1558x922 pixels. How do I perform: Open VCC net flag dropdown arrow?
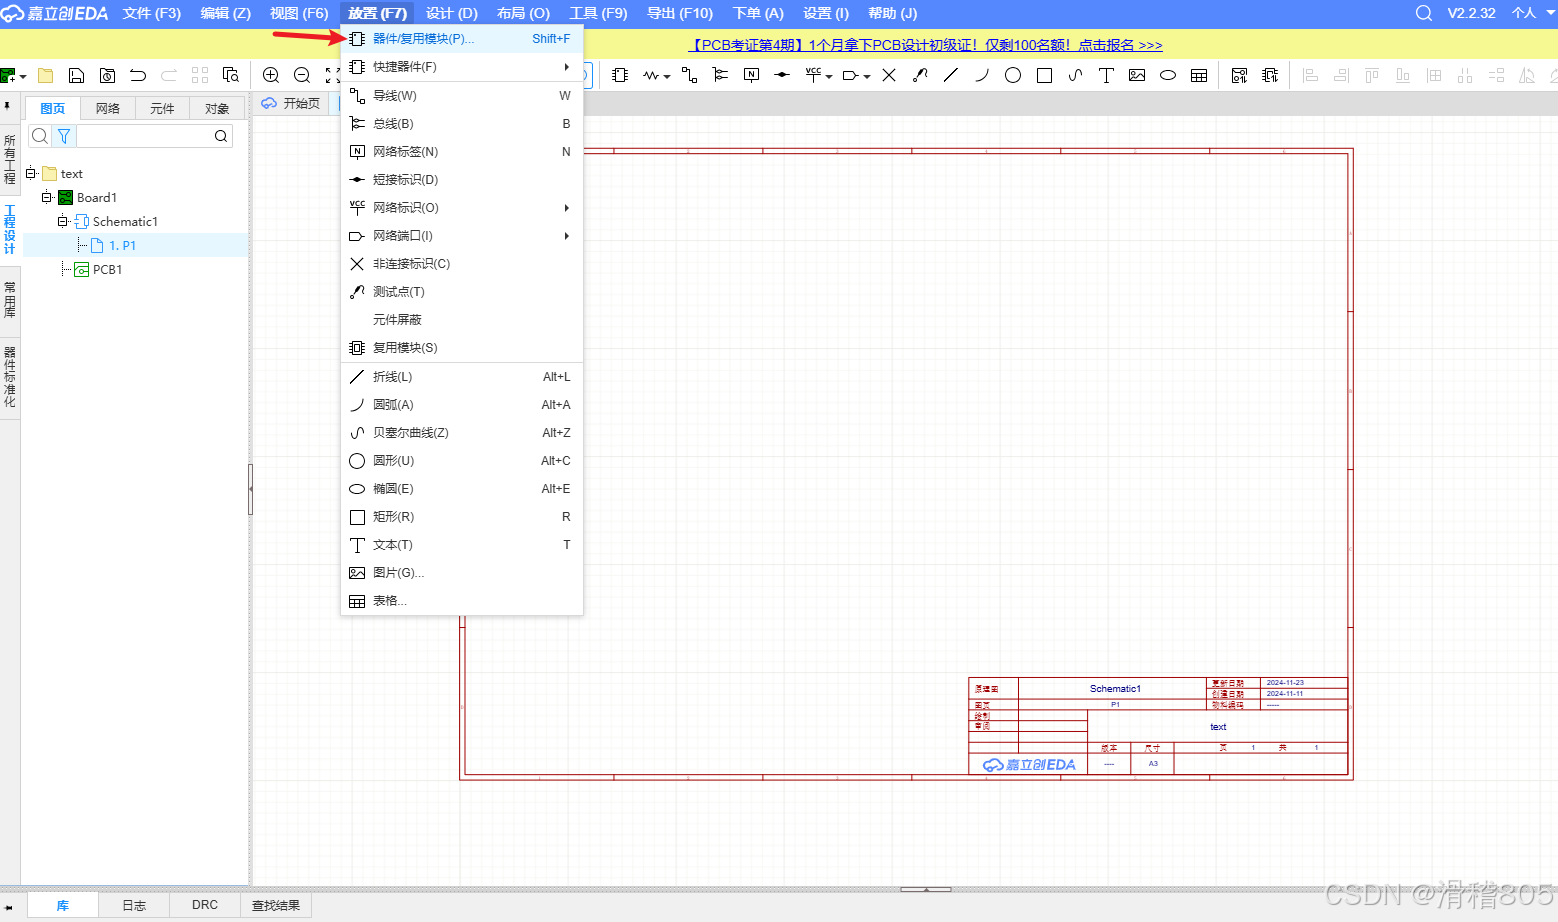[x=829, y=77]
